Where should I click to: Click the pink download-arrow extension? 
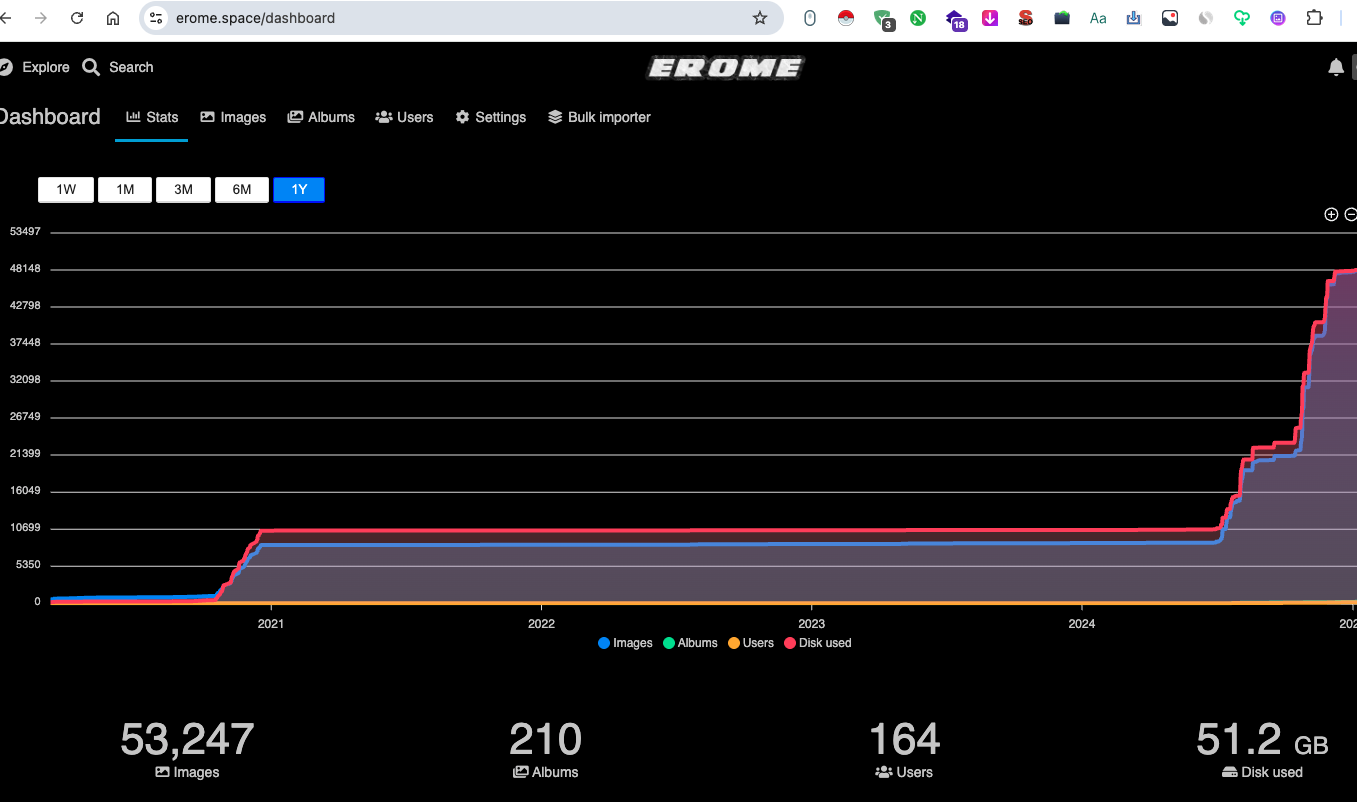coord(990,18)
